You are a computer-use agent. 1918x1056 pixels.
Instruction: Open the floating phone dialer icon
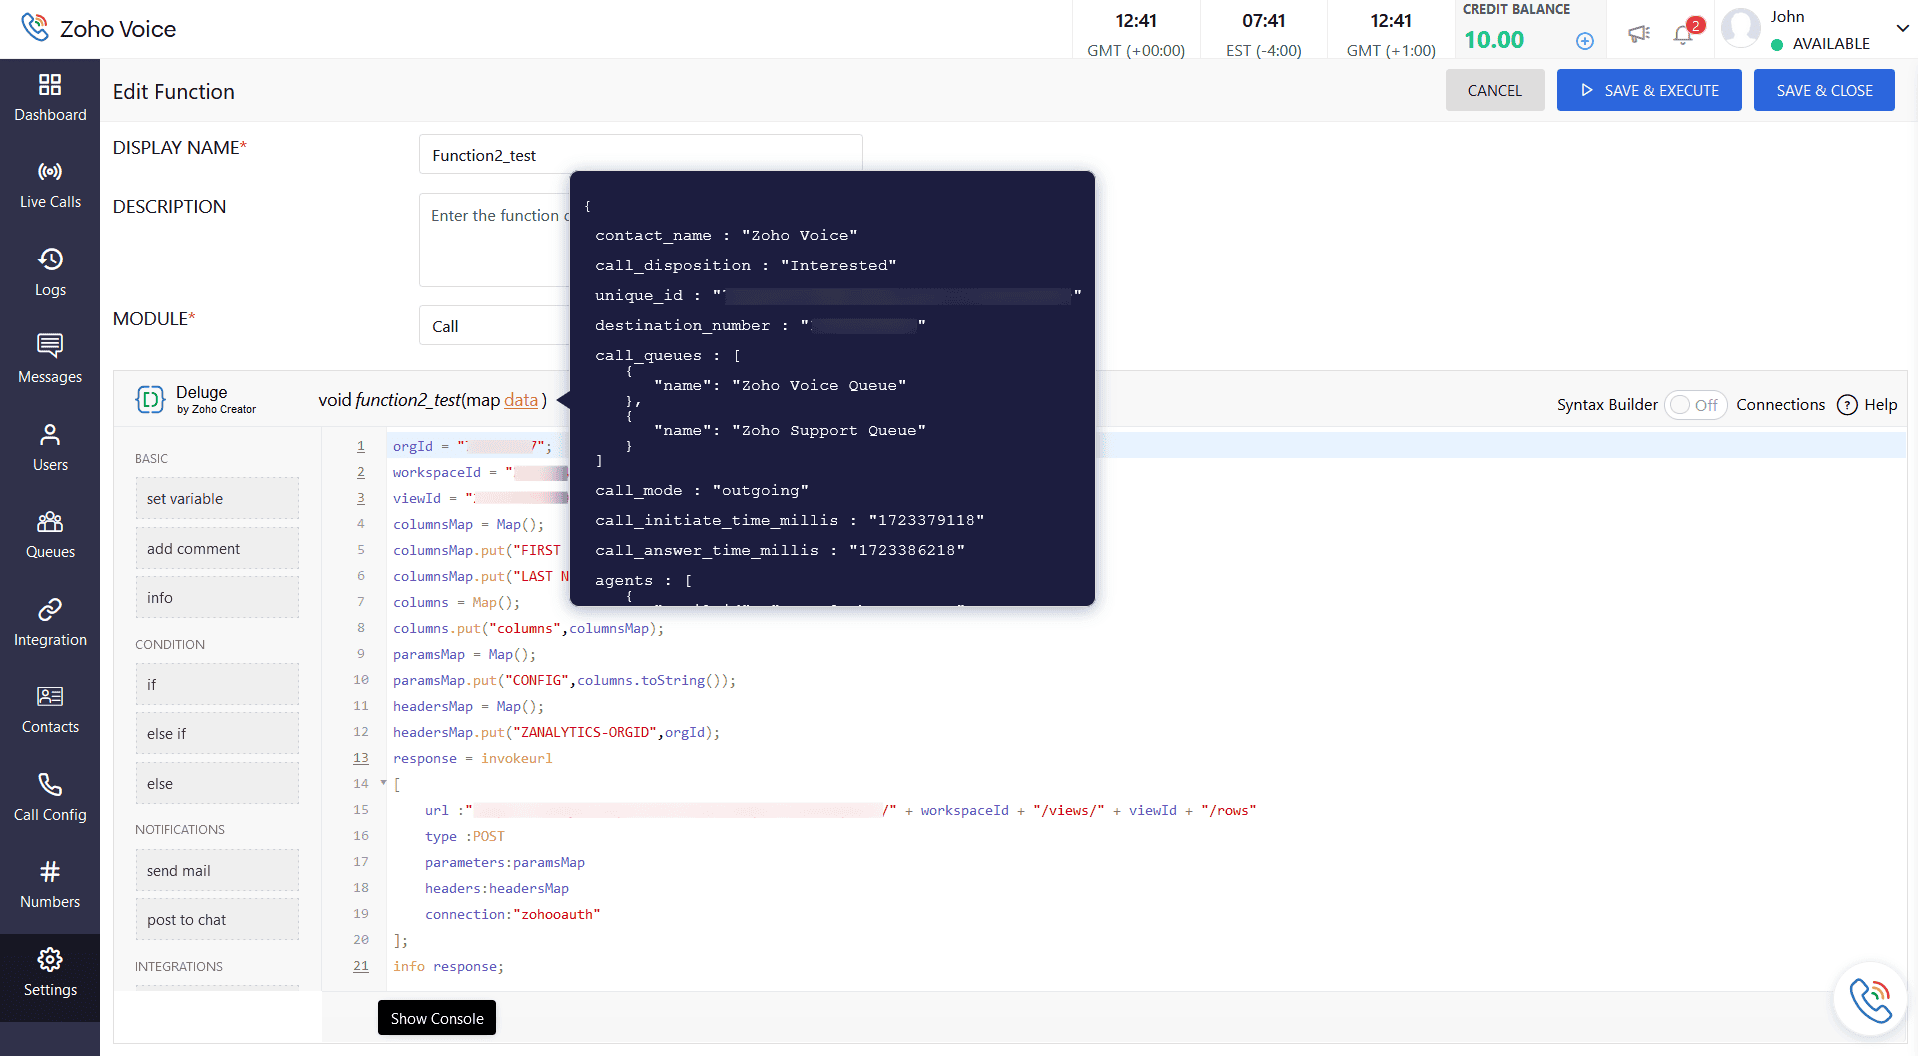[x=1869, y=999]
